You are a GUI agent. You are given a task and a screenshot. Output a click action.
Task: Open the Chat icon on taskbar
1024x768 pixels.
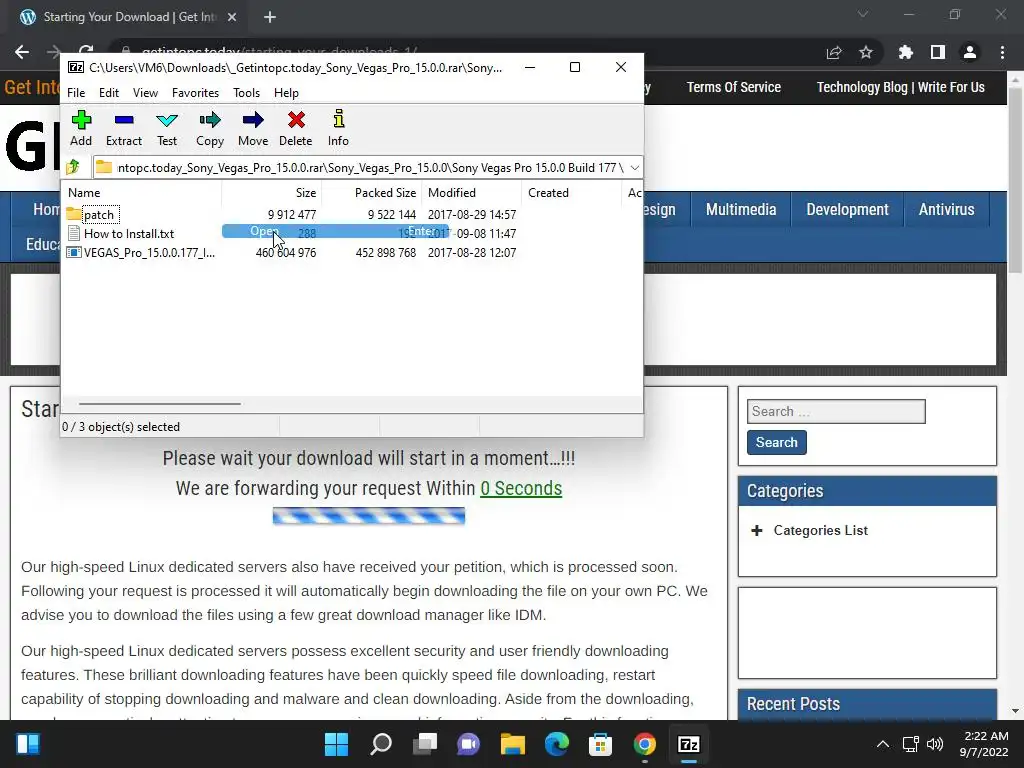pos(468,744)
